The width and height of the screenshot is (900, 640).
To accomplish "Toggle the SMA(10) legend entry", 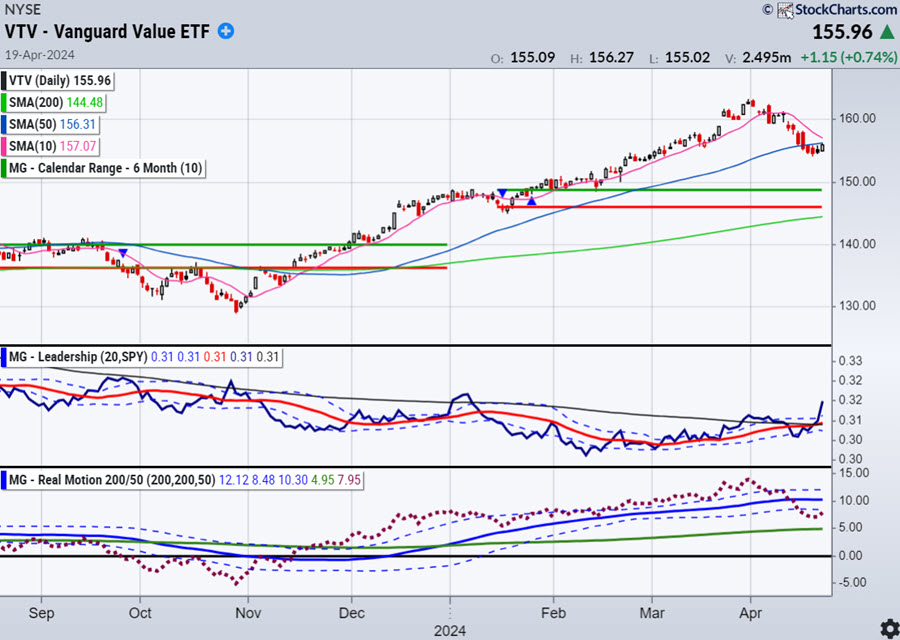I will tap(55, 146).
